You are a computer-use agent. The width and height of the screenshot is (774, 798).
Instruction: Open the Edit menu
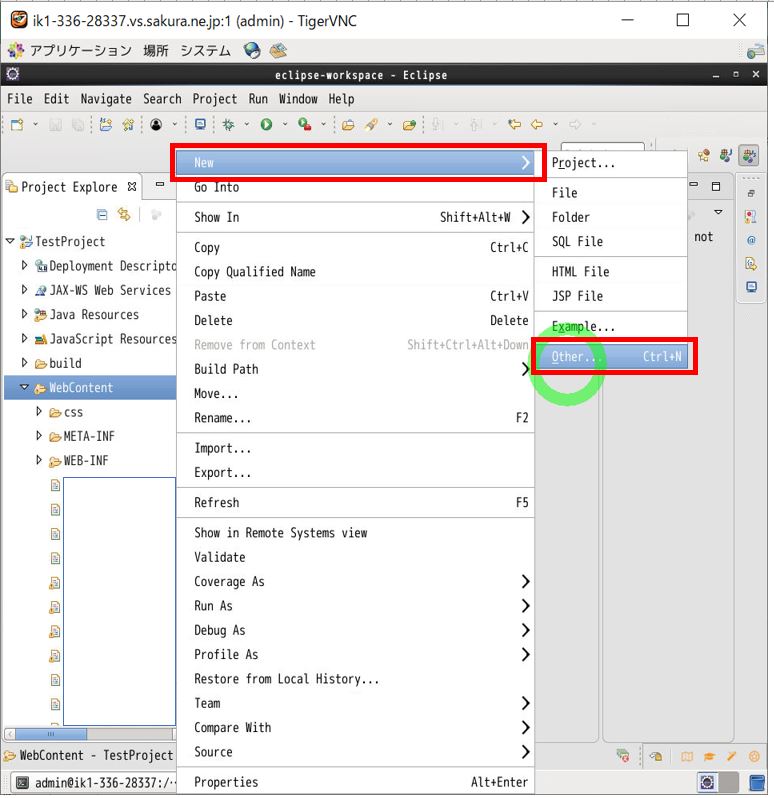56,99
